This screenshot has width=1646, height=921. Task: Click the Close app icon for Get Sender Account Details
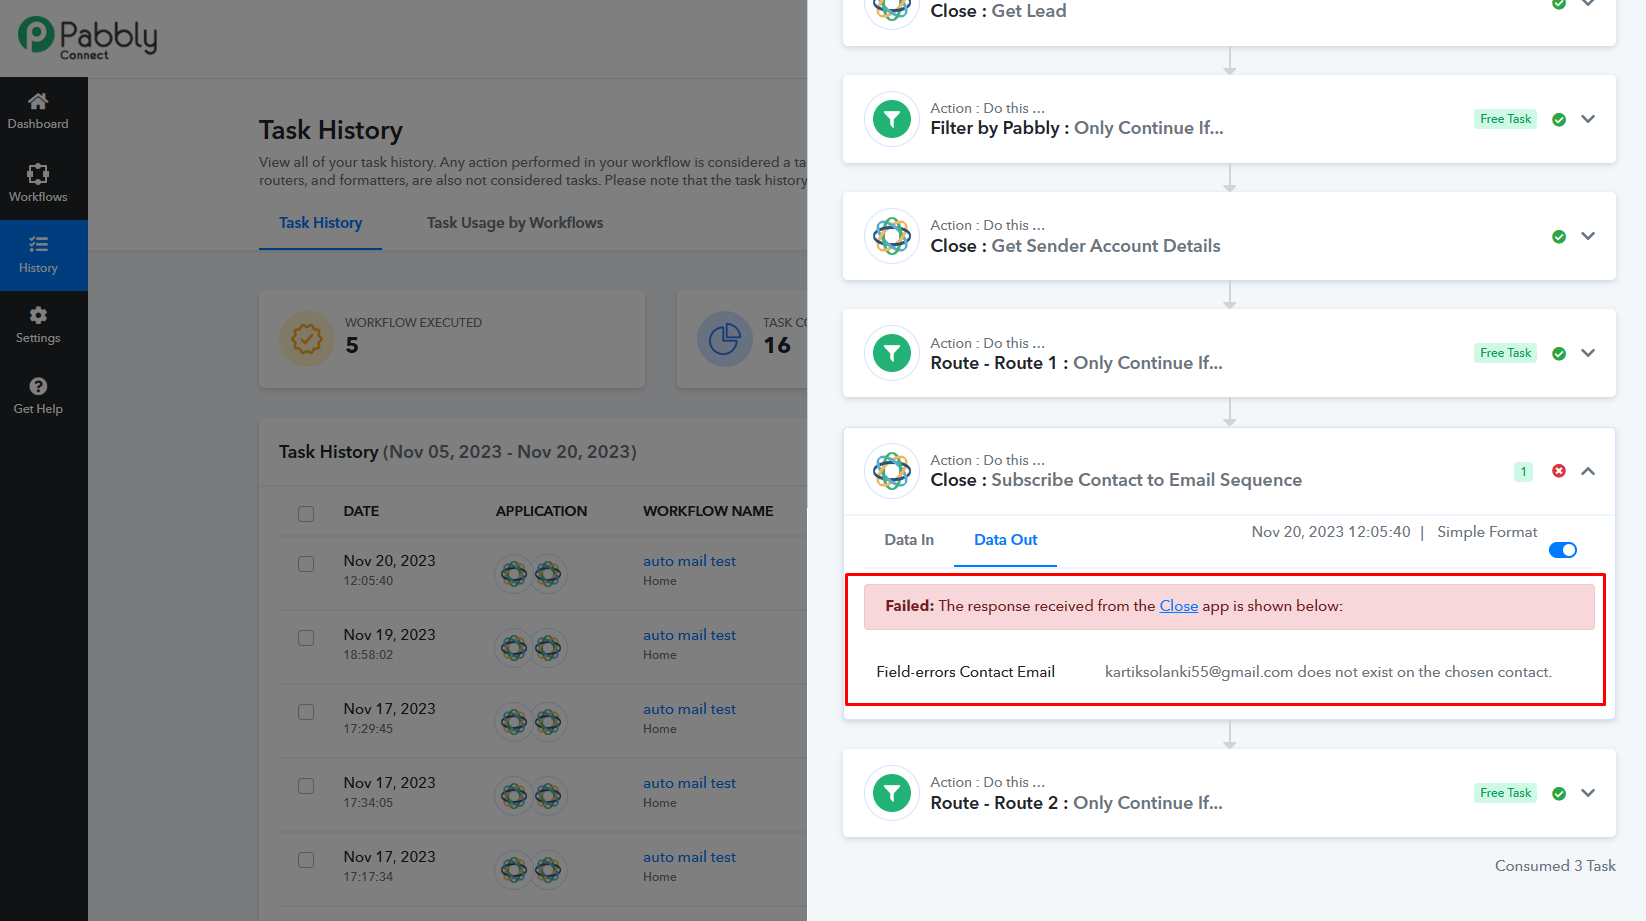point(892,236)
